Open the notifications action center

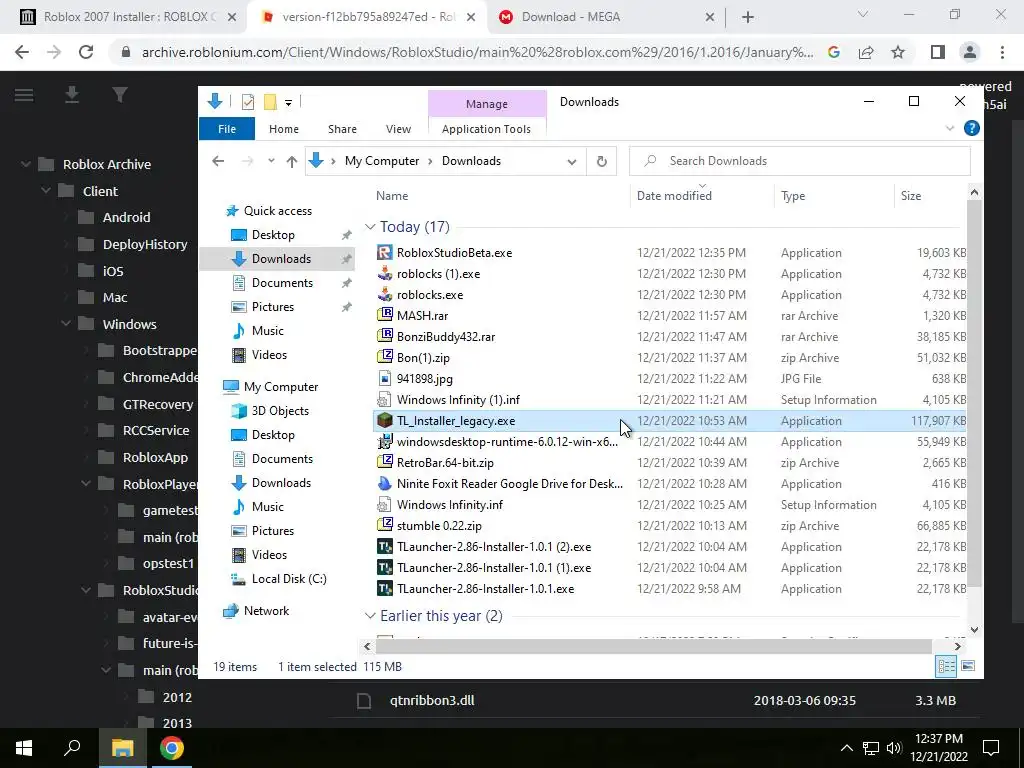[991, 748]
